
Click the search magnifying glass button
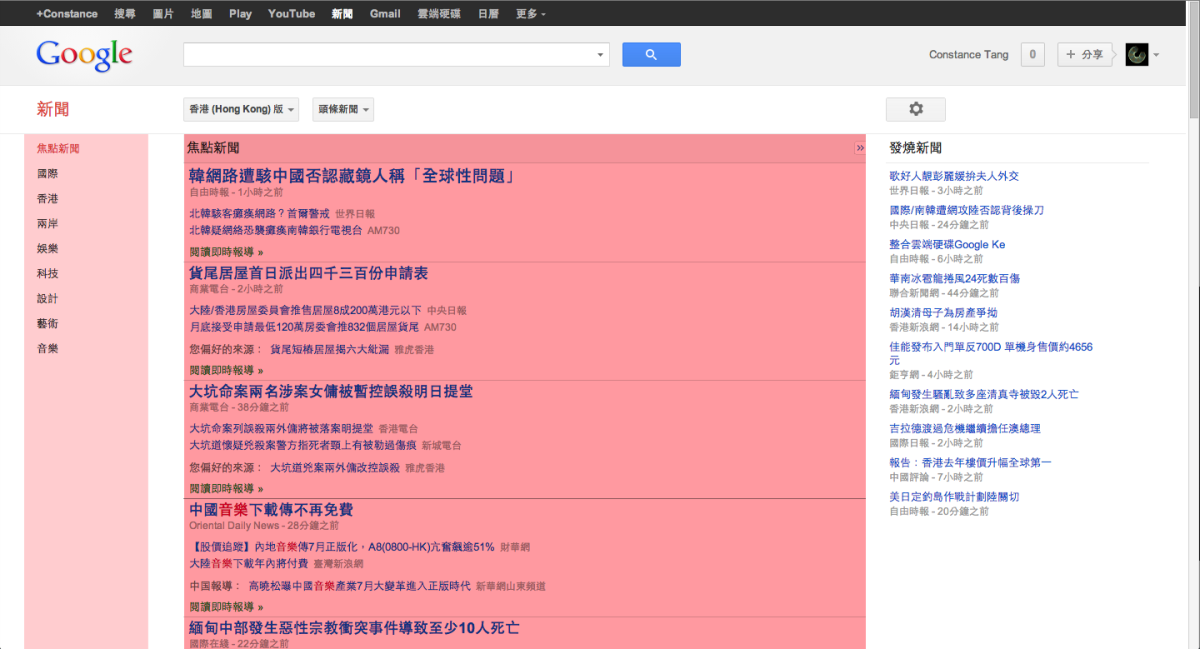651,54
